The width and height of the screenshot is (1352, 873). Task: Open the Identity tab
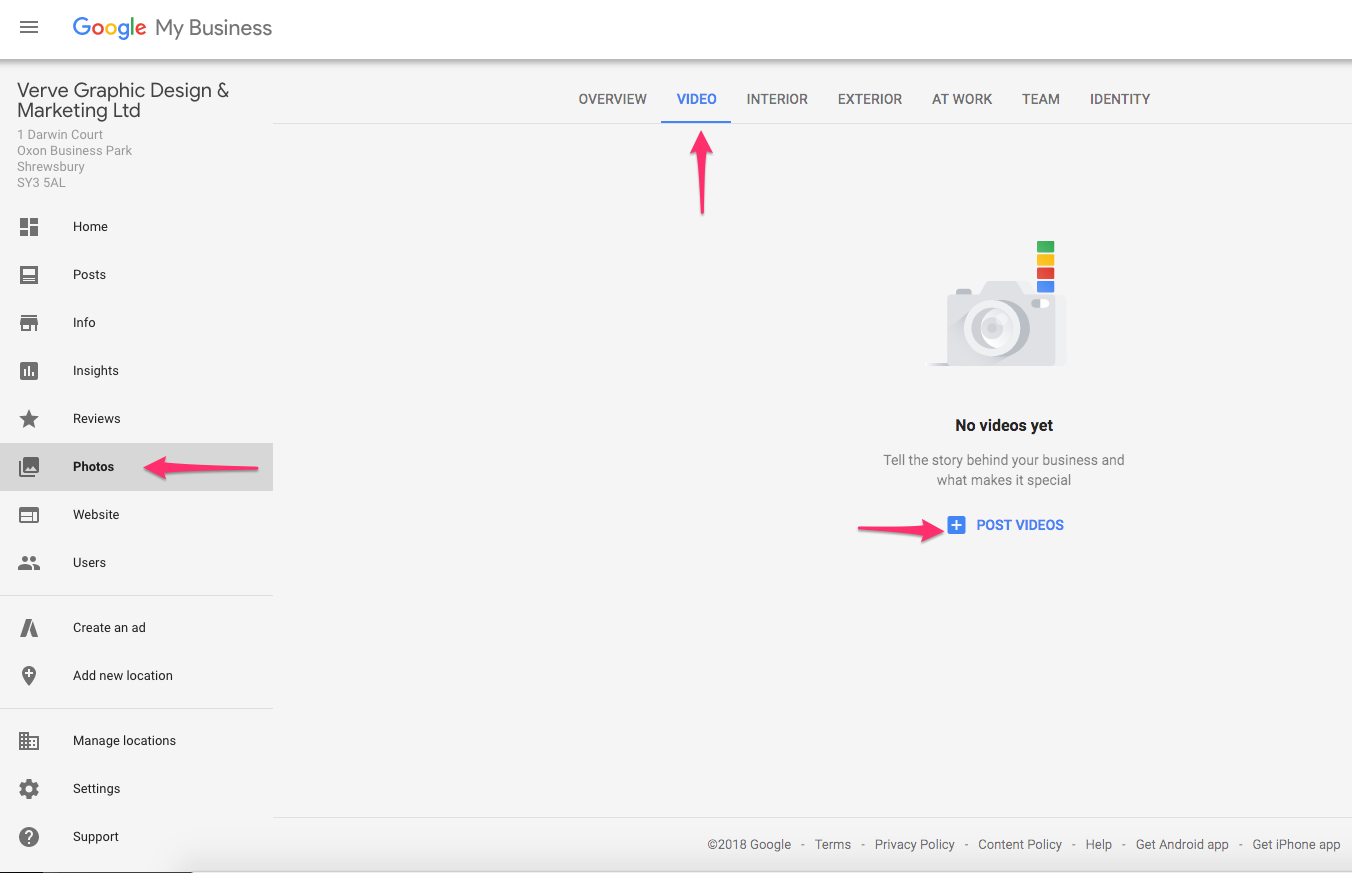1120,99
